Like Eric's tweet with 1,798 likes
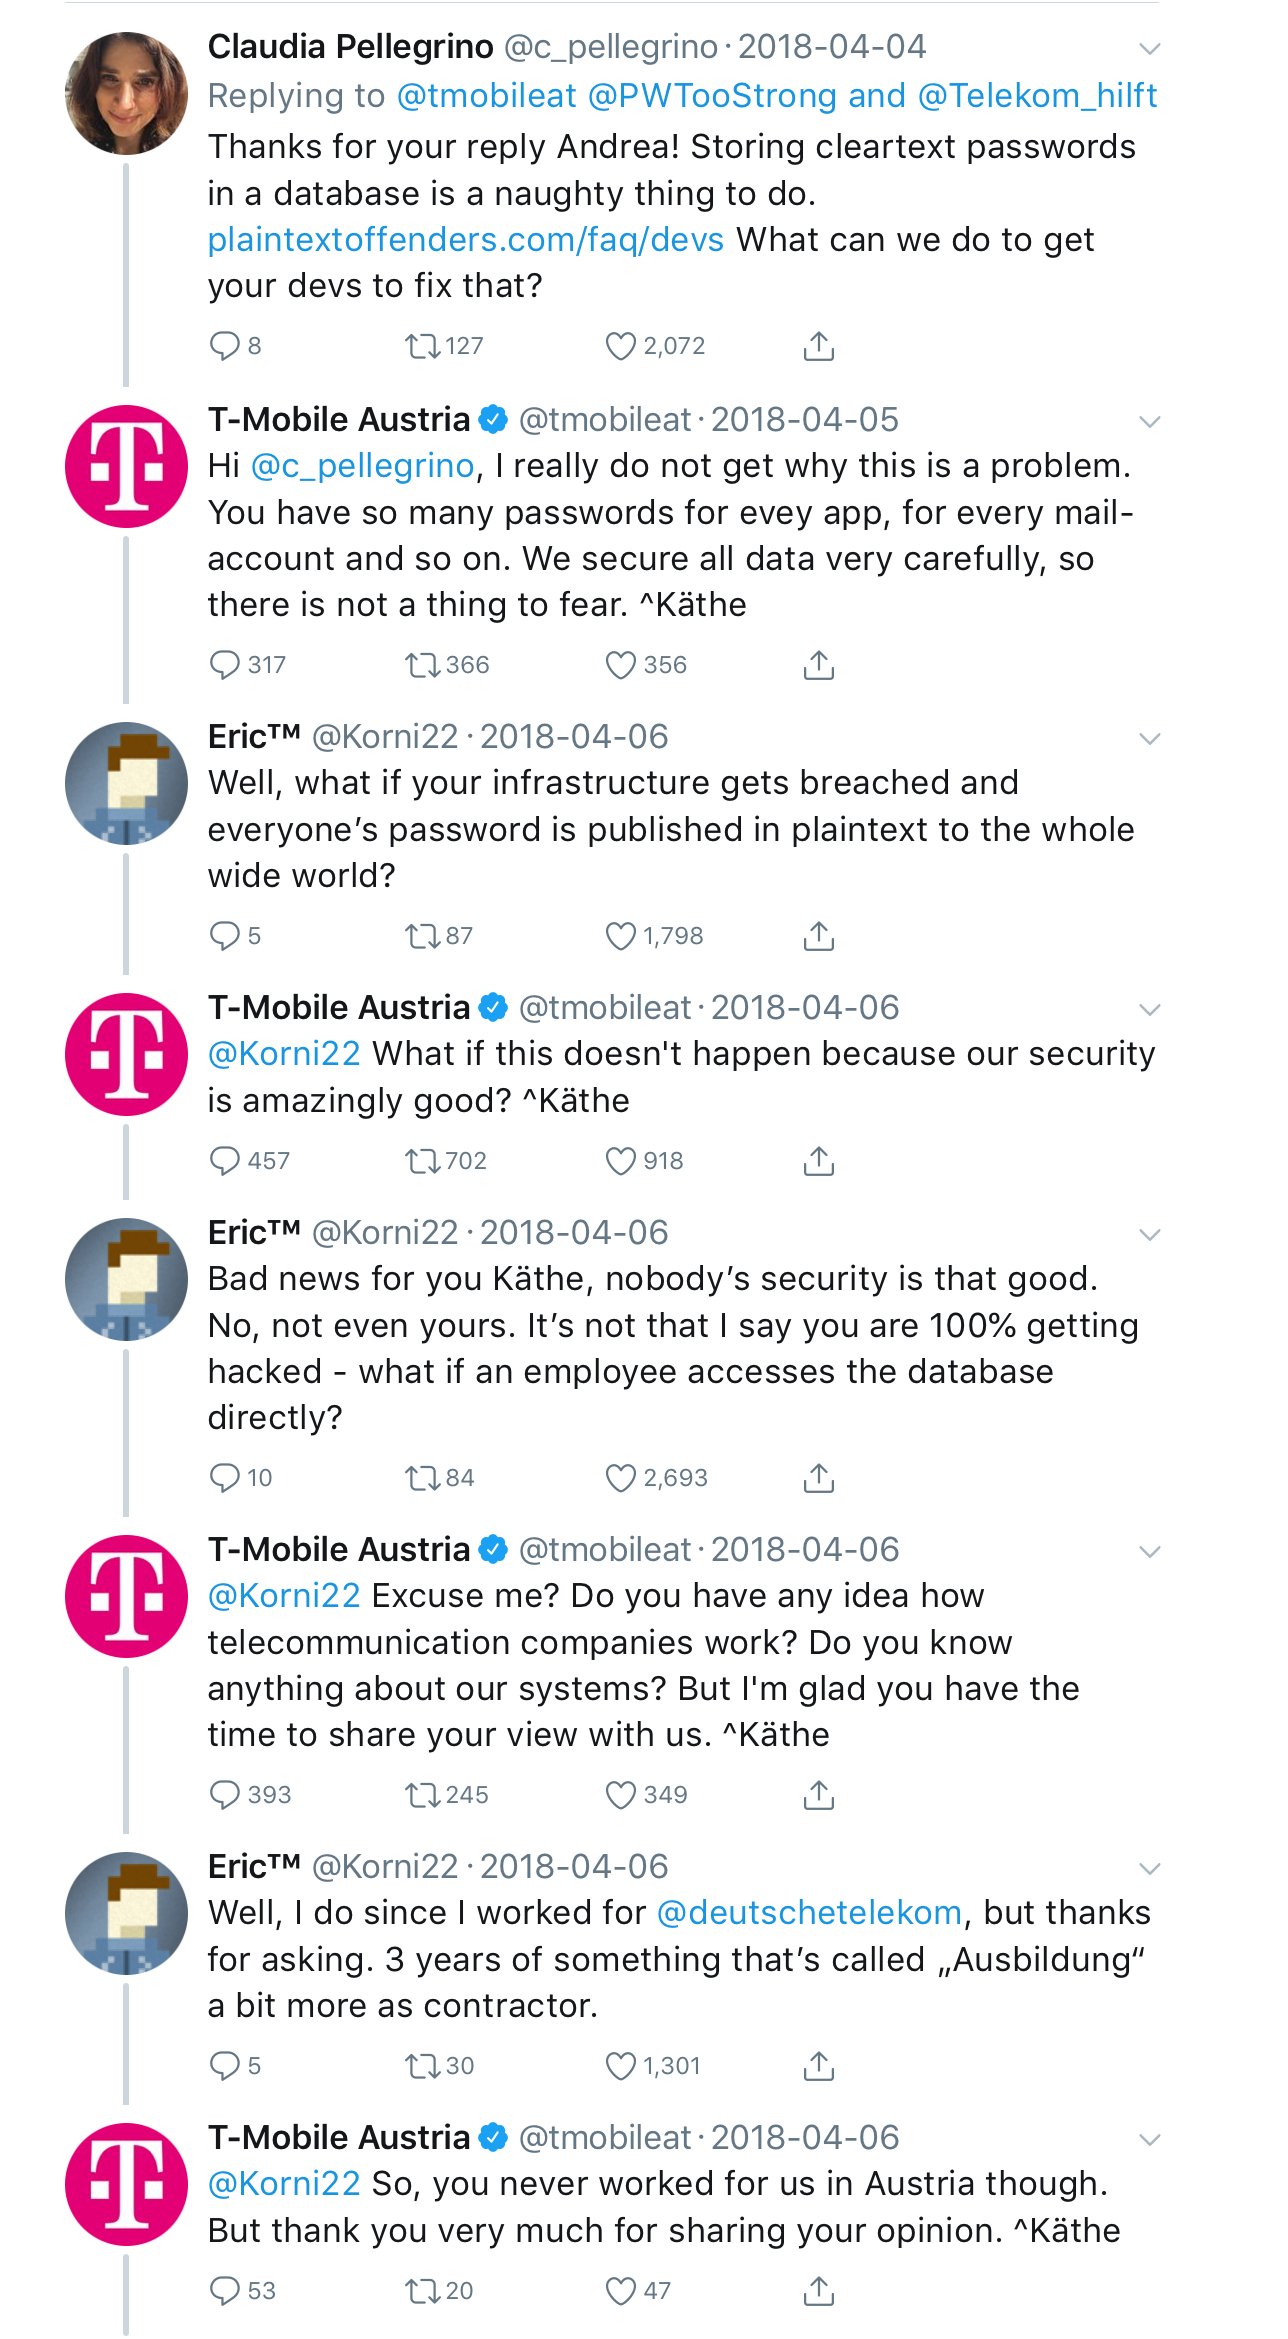 620,936
